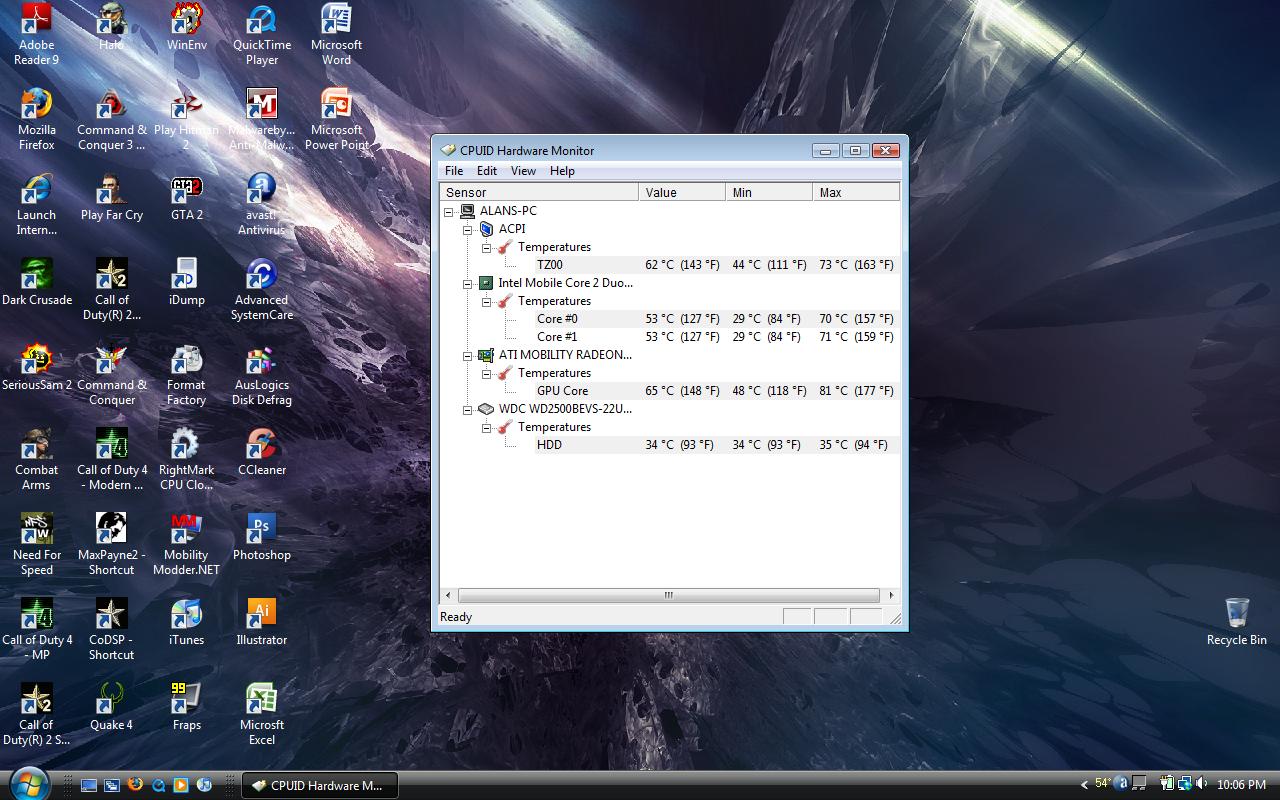
Task: Select the Mozilla Firefox desktop icon
Action: [36, 119]
